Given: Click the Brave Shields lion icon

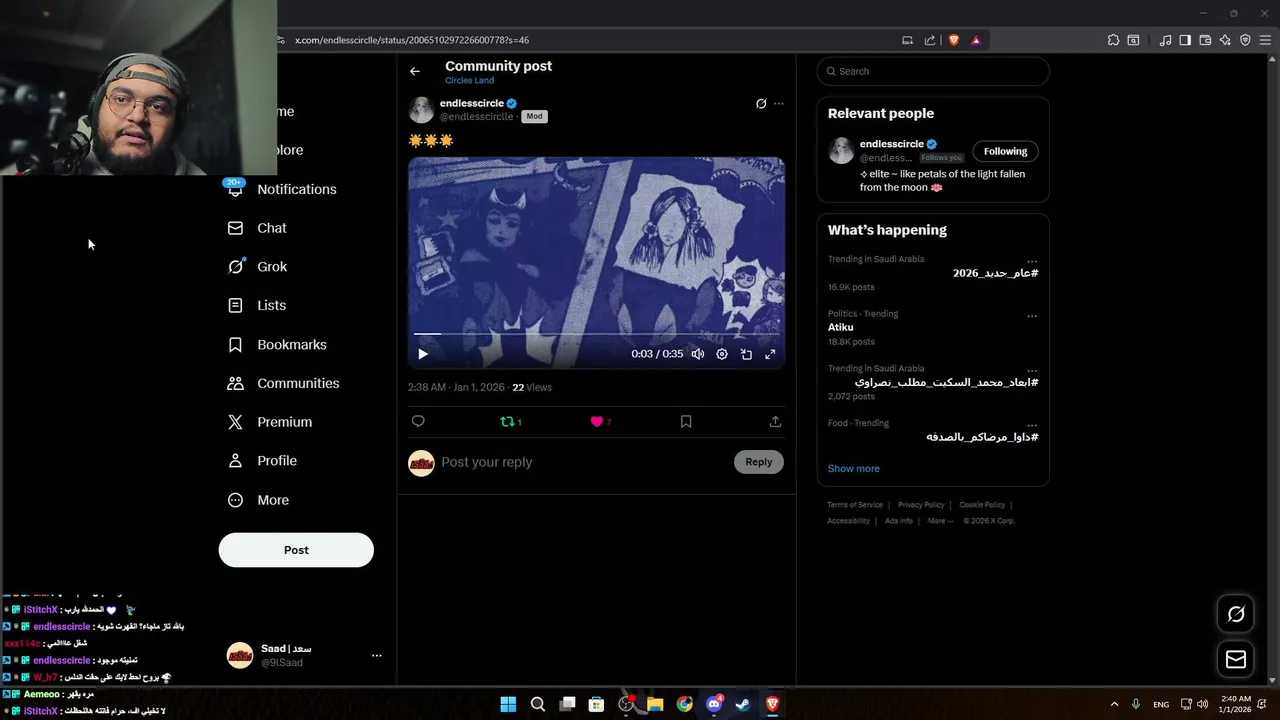Looking at the screenshot, I should click(953, 40).
